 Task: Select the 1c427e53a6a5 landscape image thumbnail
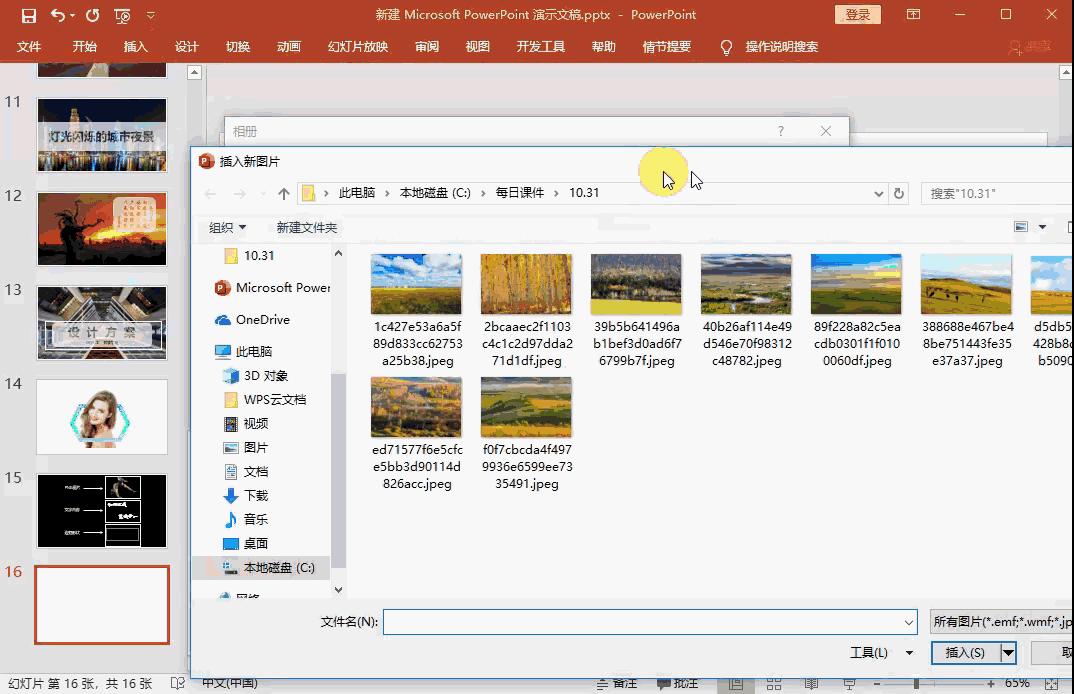(x=416, y=282)
